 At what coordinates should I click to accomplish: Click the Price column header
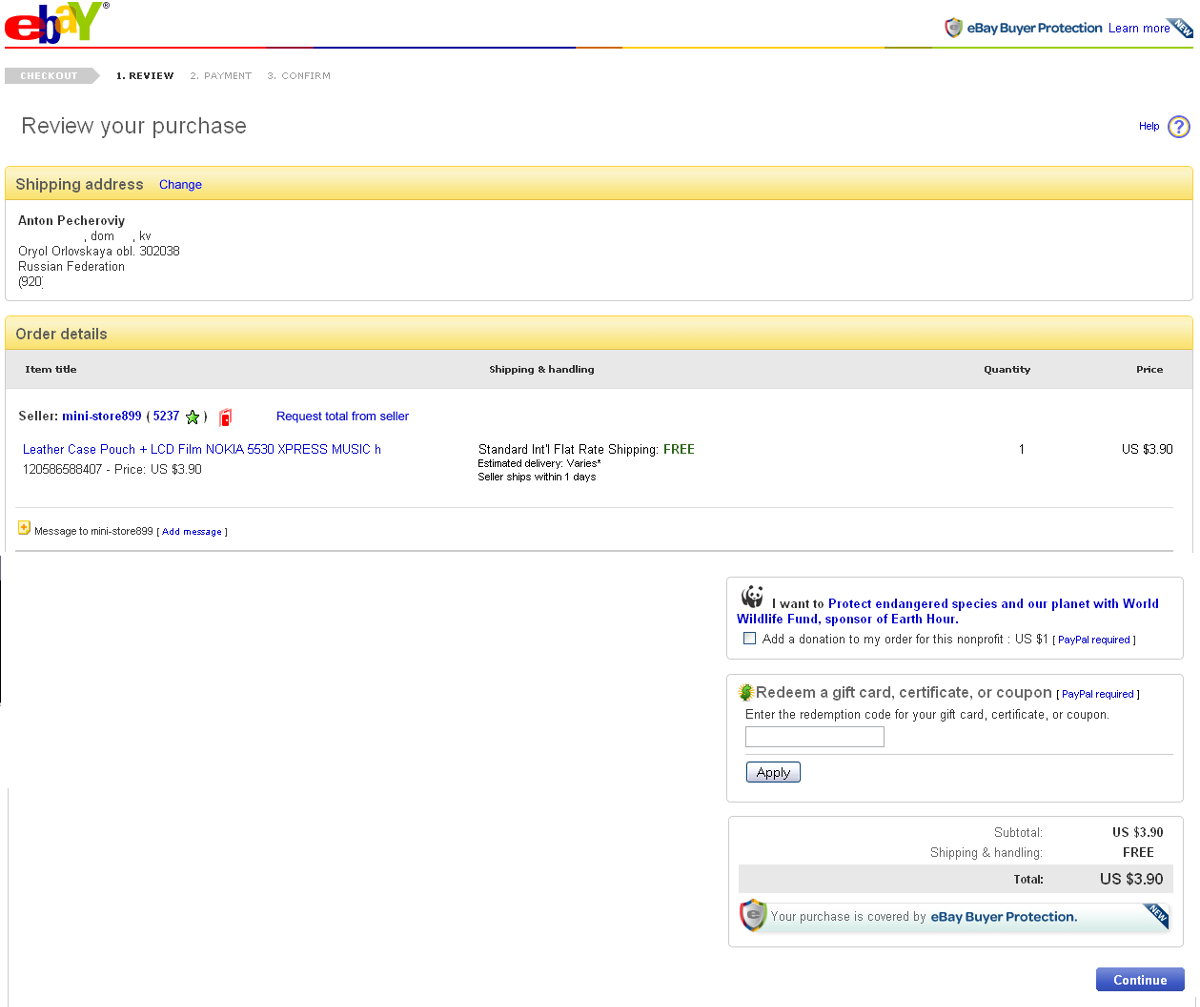click(1150, 370)
